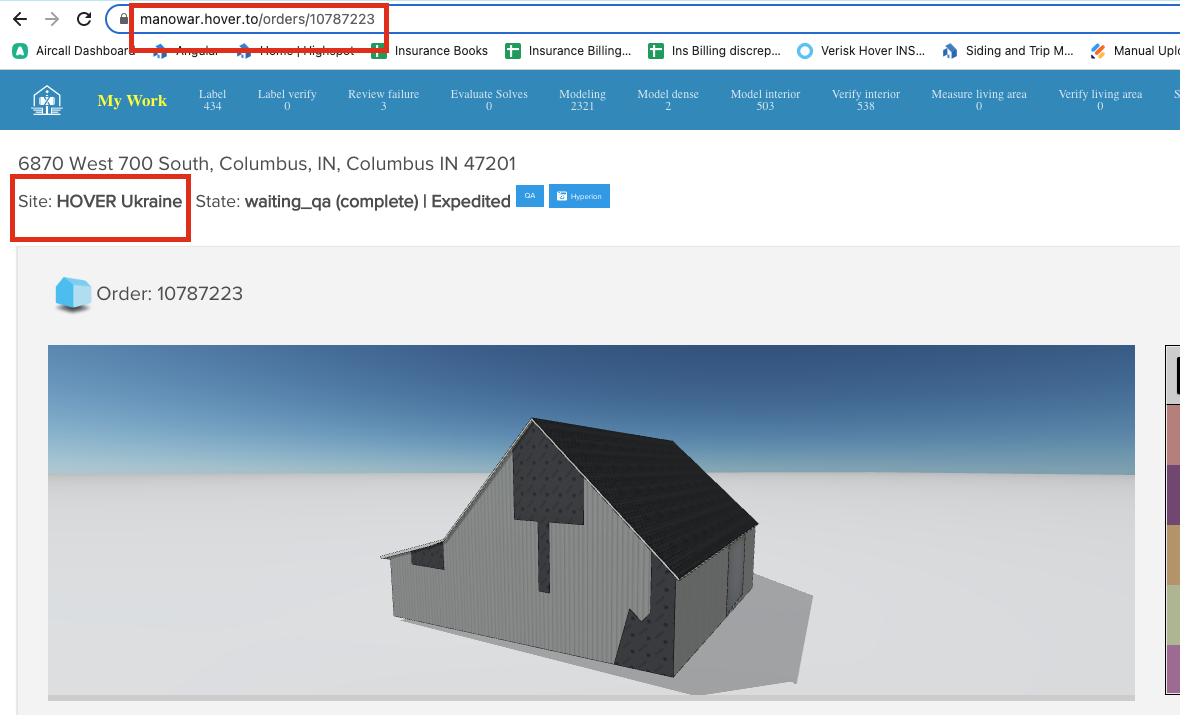Open the Verisk Hover INS bookmark
Viewport: 1180px width, 715px height.
coord(862,50)
